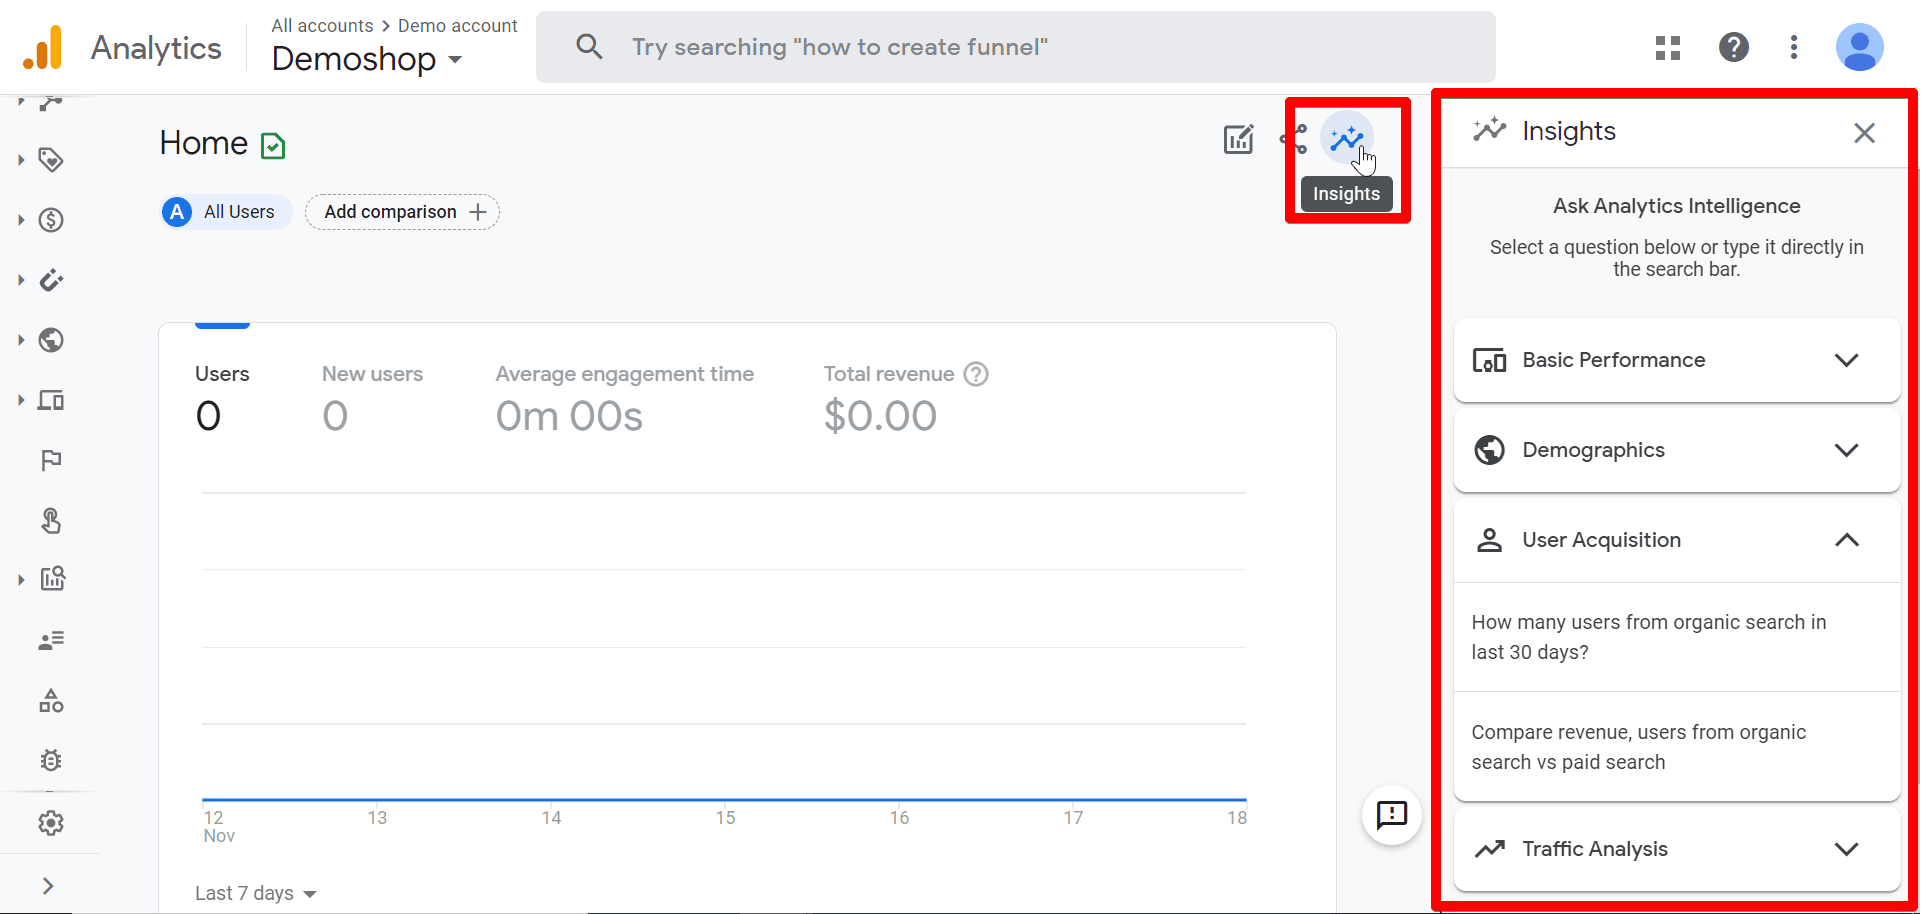Click the Add comparison button
Viewport: 1923px width, 914px height.
point(402,212)
